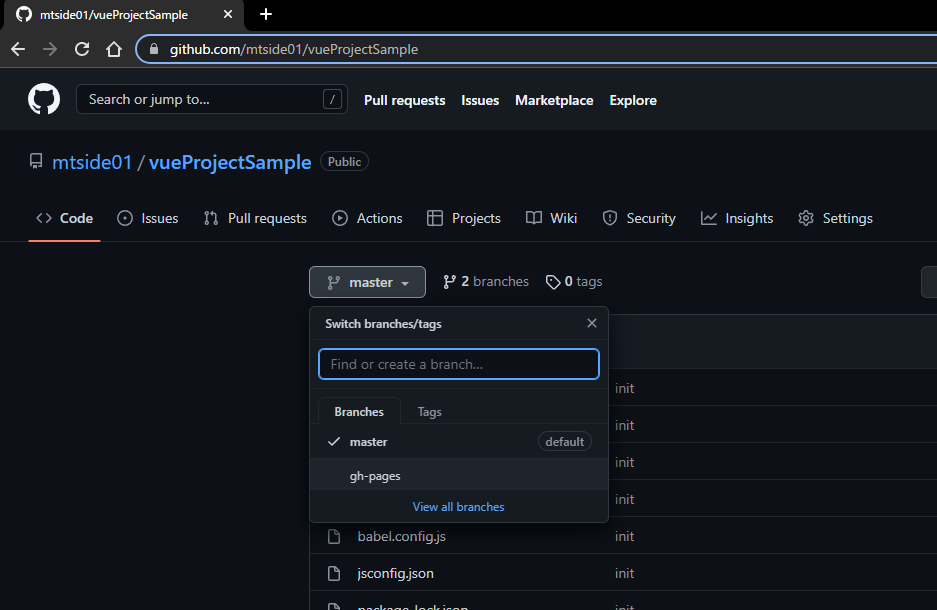Screen dimensions: 937x610
Task: Open Pull requests in the top navigation
Action: tap(405, 100)
